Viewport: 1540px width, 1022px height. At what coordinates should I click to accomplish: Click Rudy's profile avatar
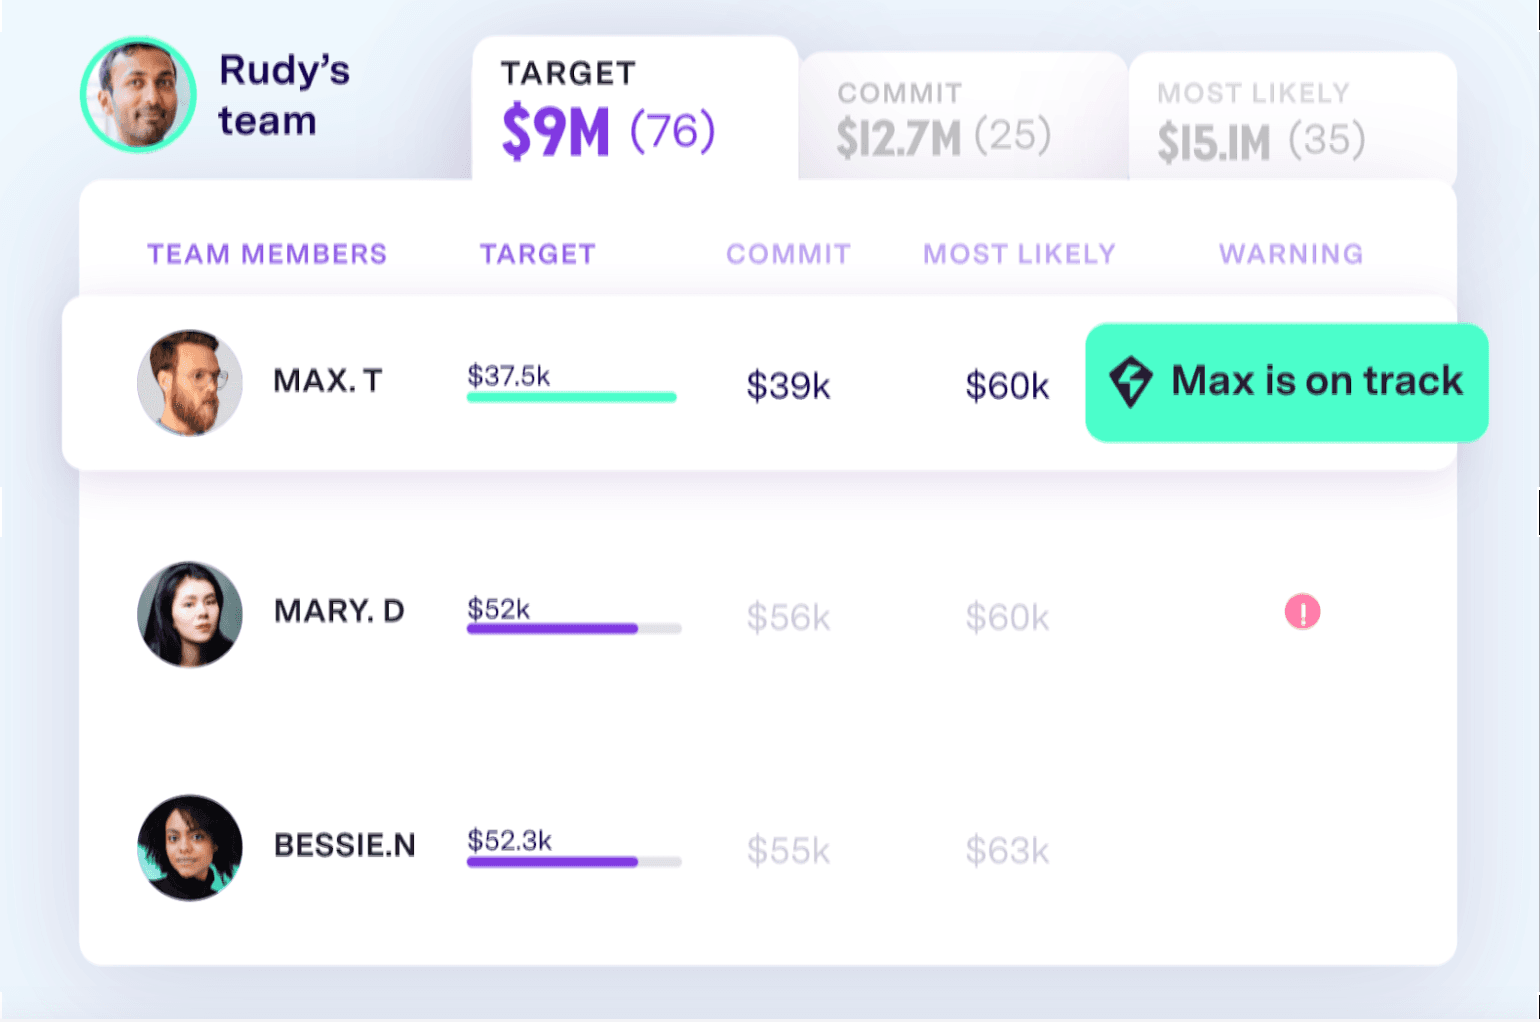tap(138, 95)
